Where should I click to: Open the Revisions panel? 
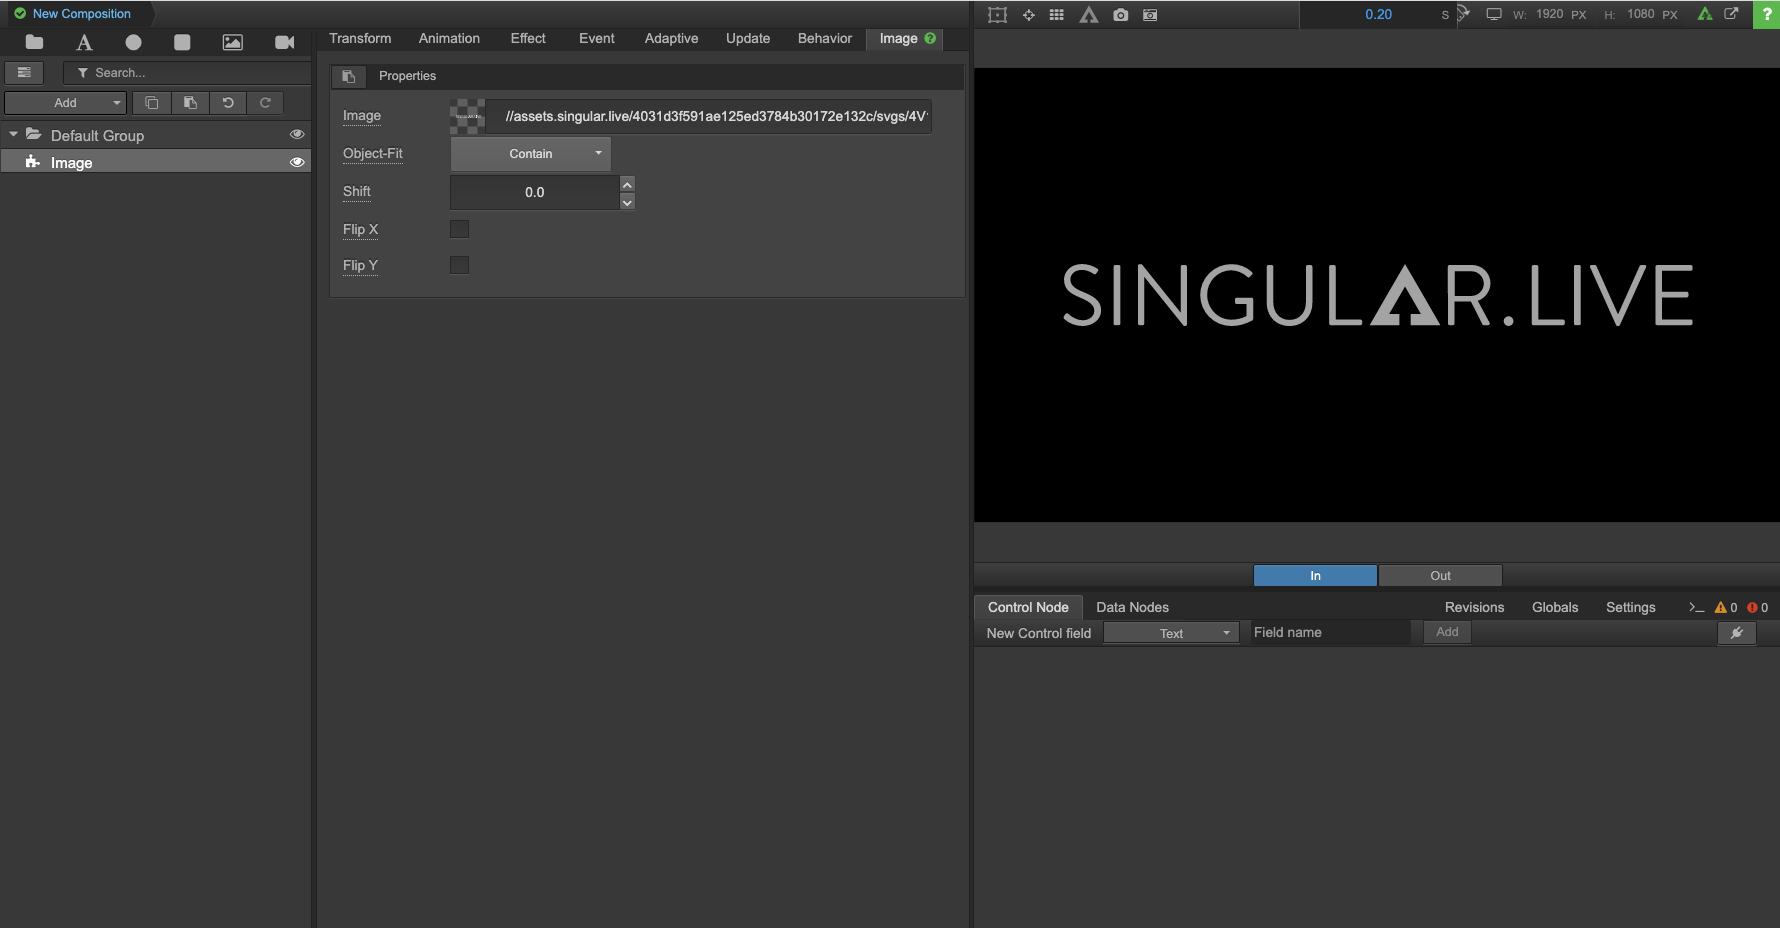click(1474, 607)
